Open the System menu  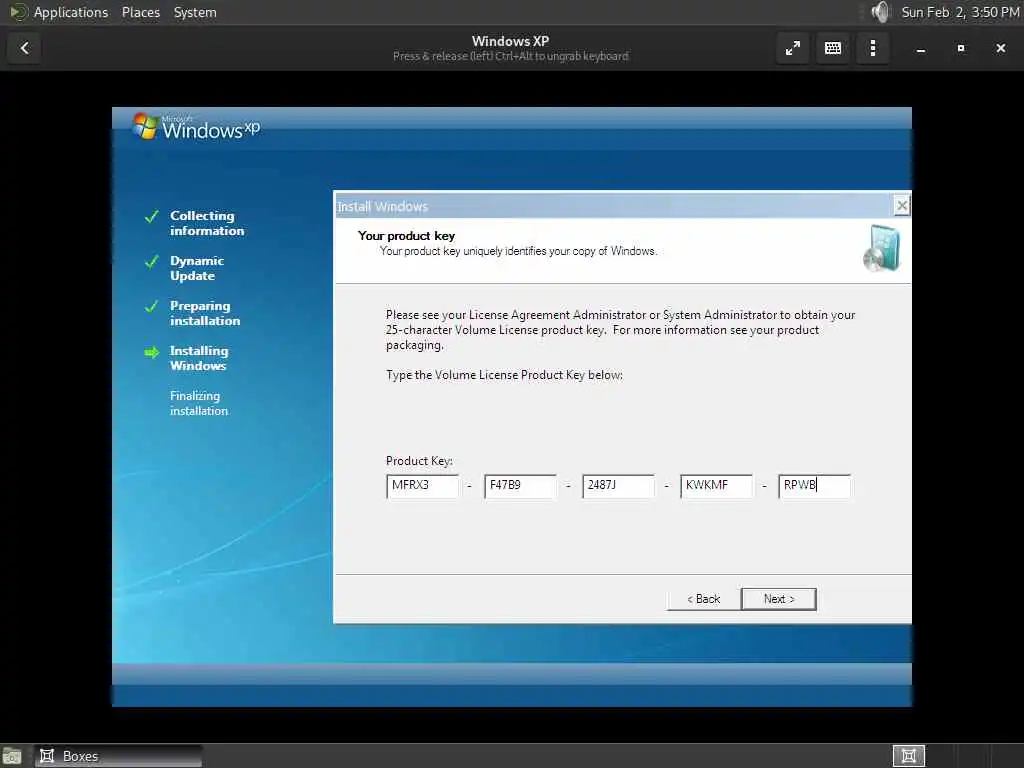pyautogui.click(x=195, y=12)
